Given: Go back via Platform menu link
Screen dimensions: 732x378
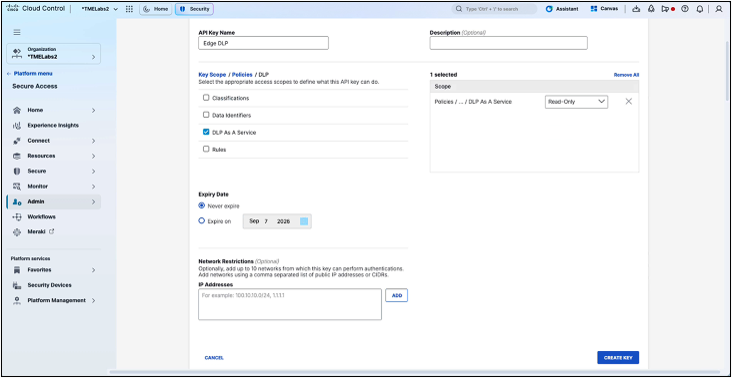Looking at the screenshot, I should click(29, 74).
